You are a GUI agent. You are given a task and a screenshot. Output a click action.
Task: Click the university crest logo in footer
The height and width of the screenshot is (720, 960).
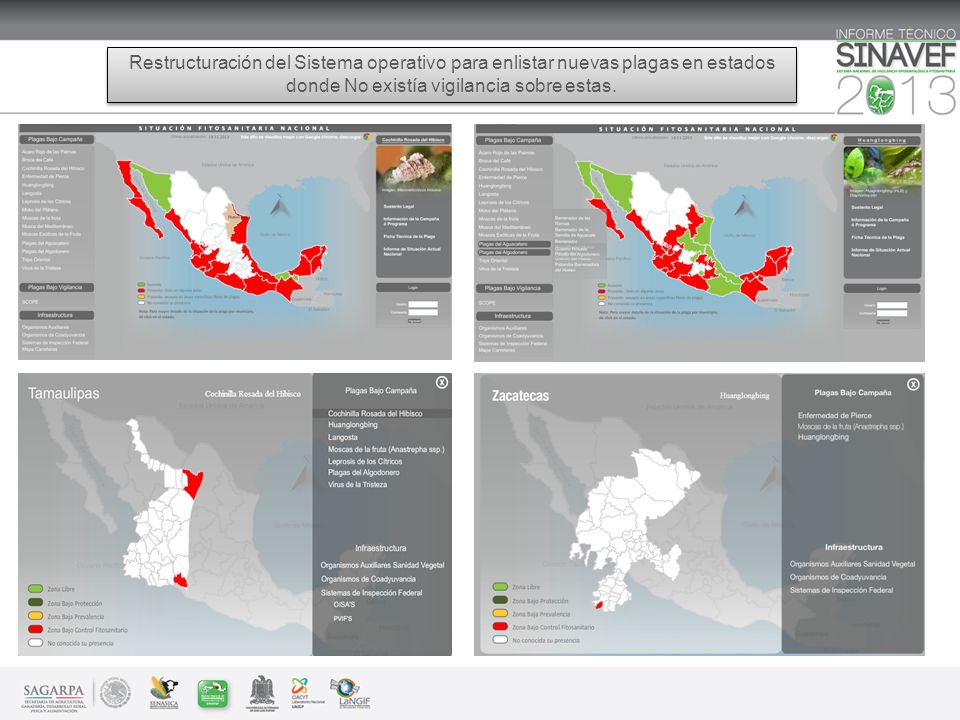(x=262, y=694)
